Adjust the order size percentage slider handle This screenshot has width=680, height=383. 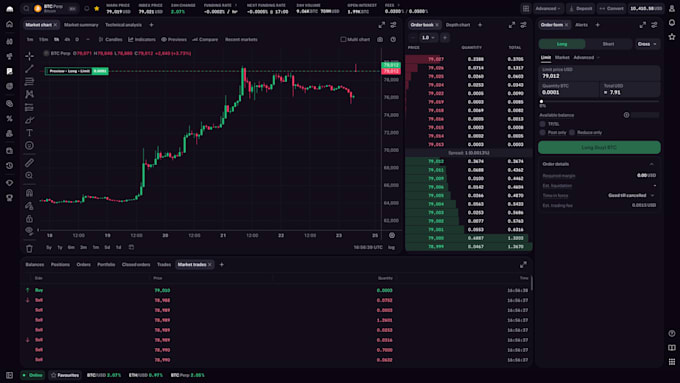541,101
